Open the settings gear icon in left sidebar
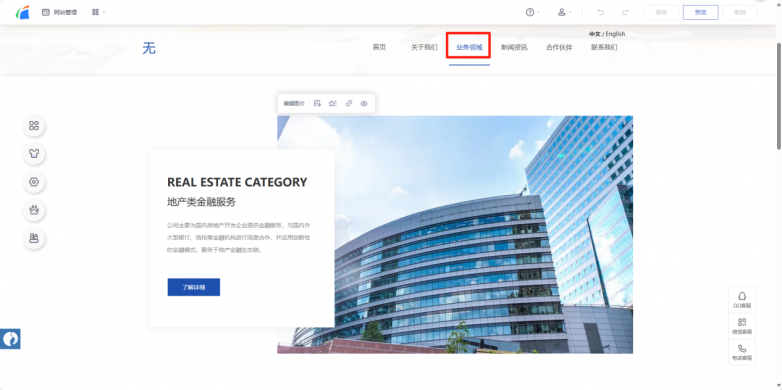Screen dimensions: 782x390 (34, 182)
